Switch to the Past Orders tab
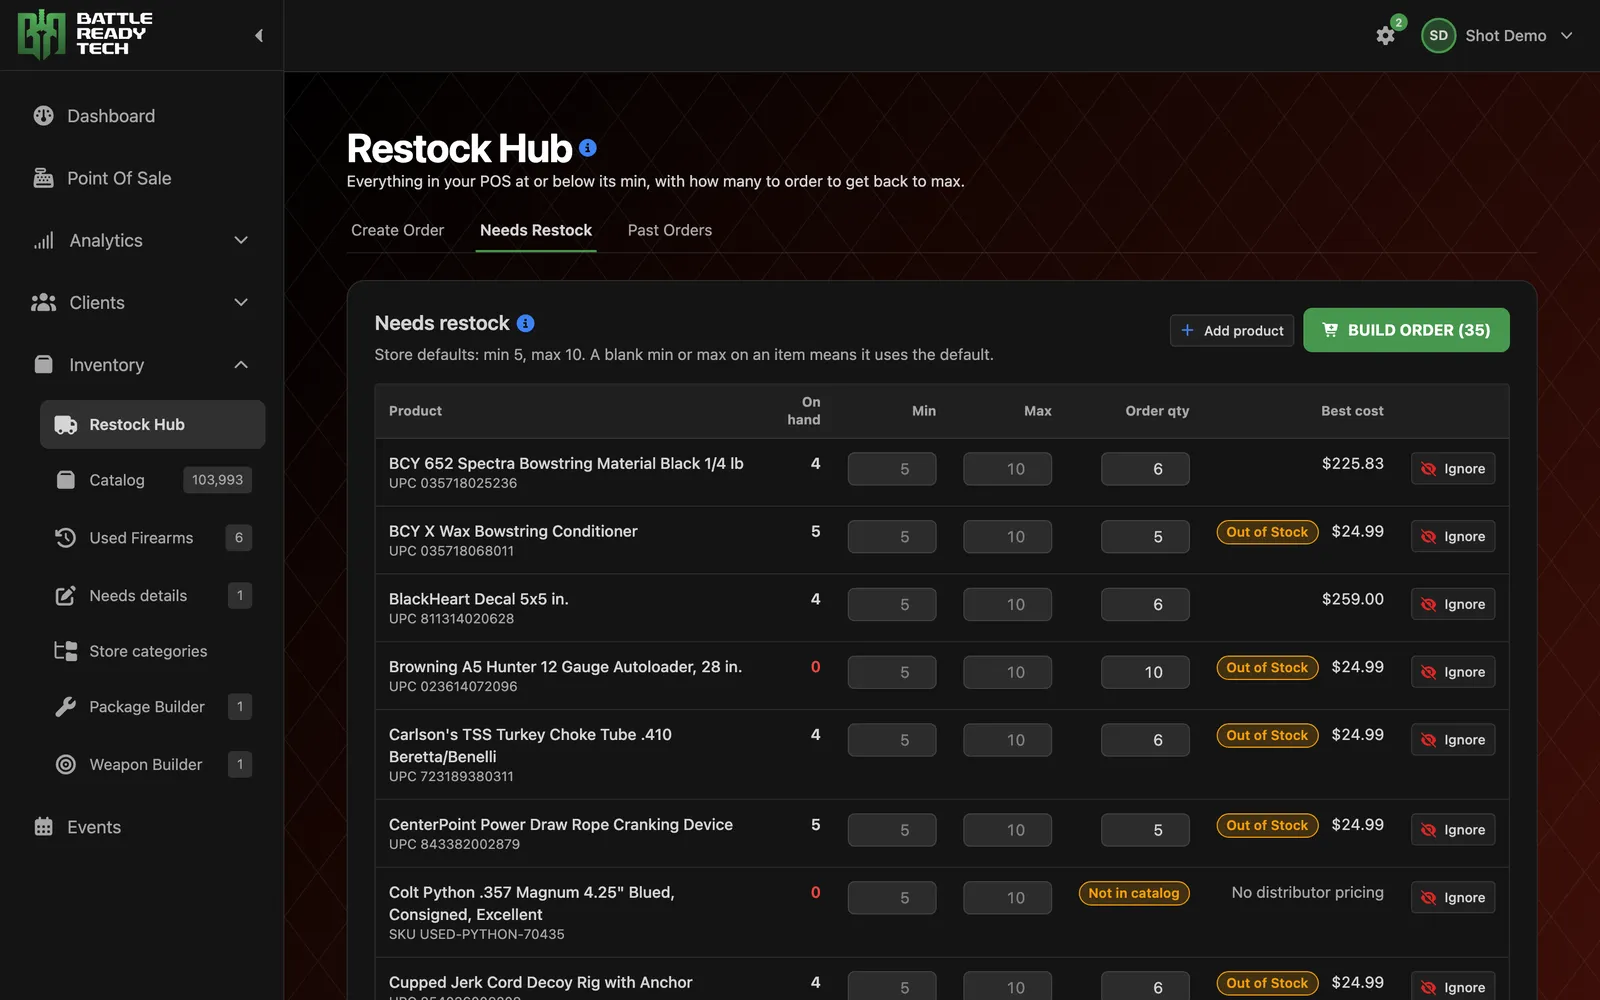1600x1000 pixels. point(670,230)
